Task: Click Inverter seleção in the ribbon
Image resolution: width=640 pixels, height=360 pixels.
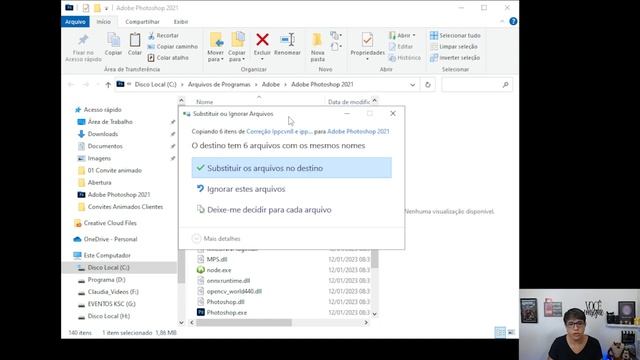Action: click(x=455, y=58)
